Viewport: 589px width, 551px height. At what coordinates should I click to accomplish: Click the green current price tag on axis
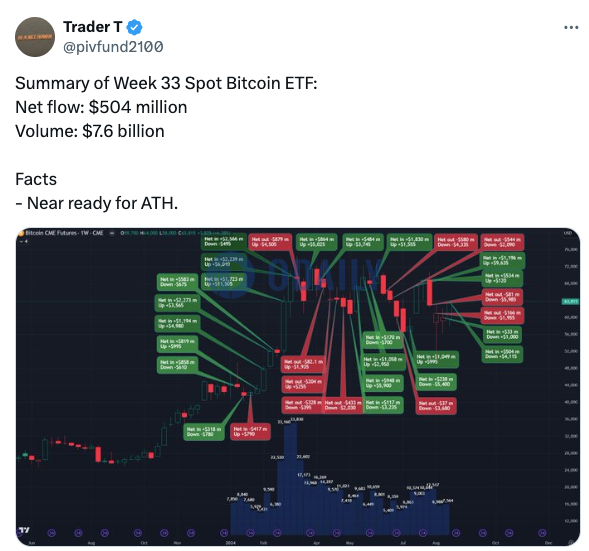click(x=570, y=301)
